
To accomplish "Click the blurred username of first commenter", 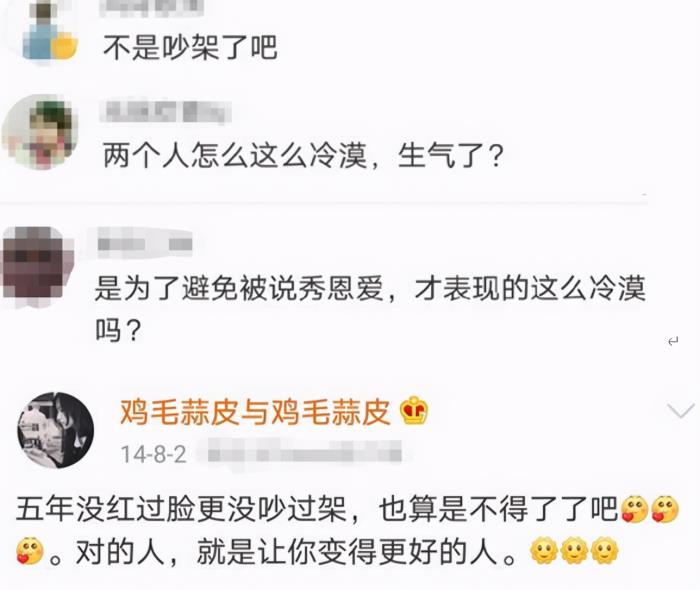I will coord(152,8).
